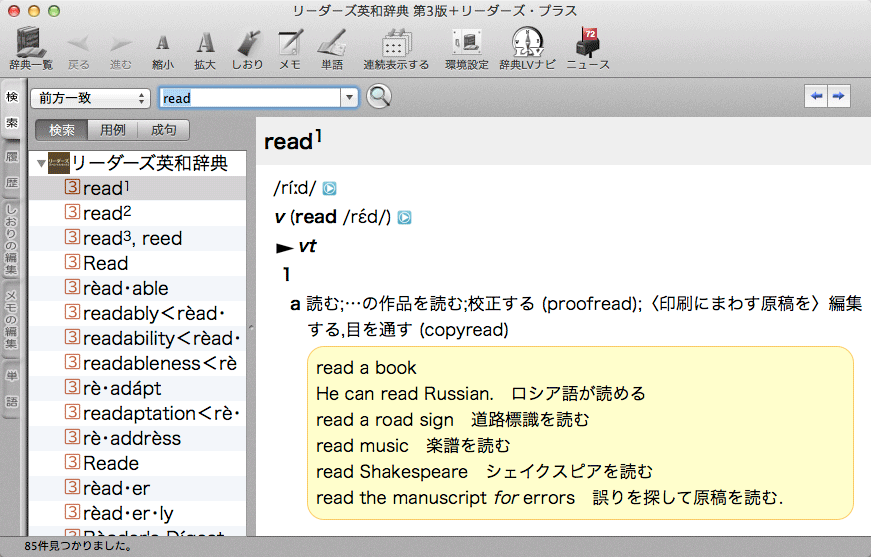Switch to the 用例 tab
The image size is (871, 557).
(x=113, y=130)
